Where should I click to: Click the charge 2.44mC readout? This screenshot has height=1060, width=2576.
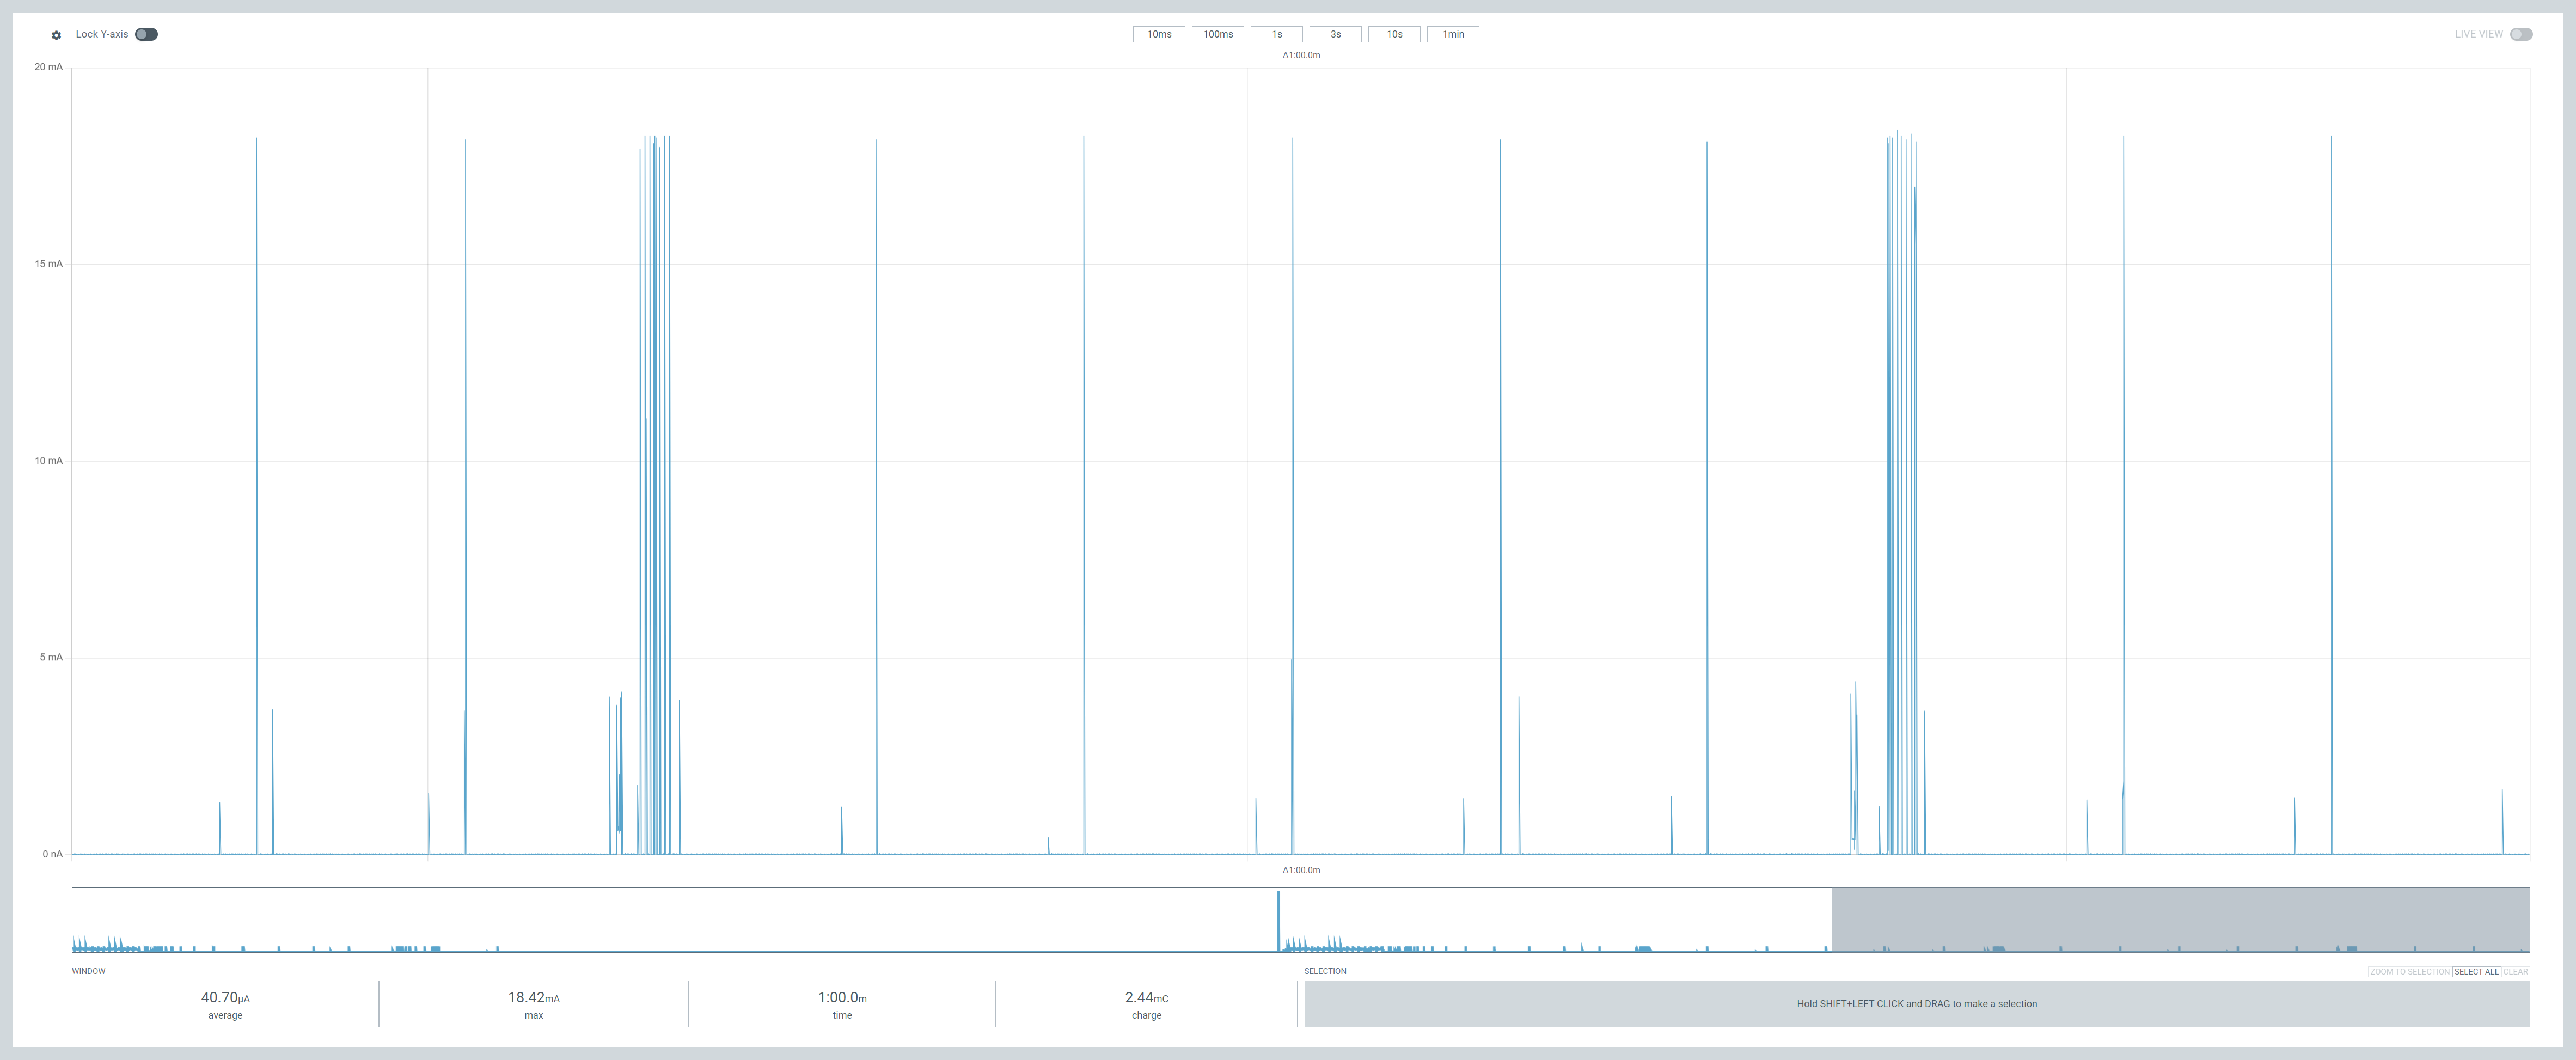[1146, 1004]
